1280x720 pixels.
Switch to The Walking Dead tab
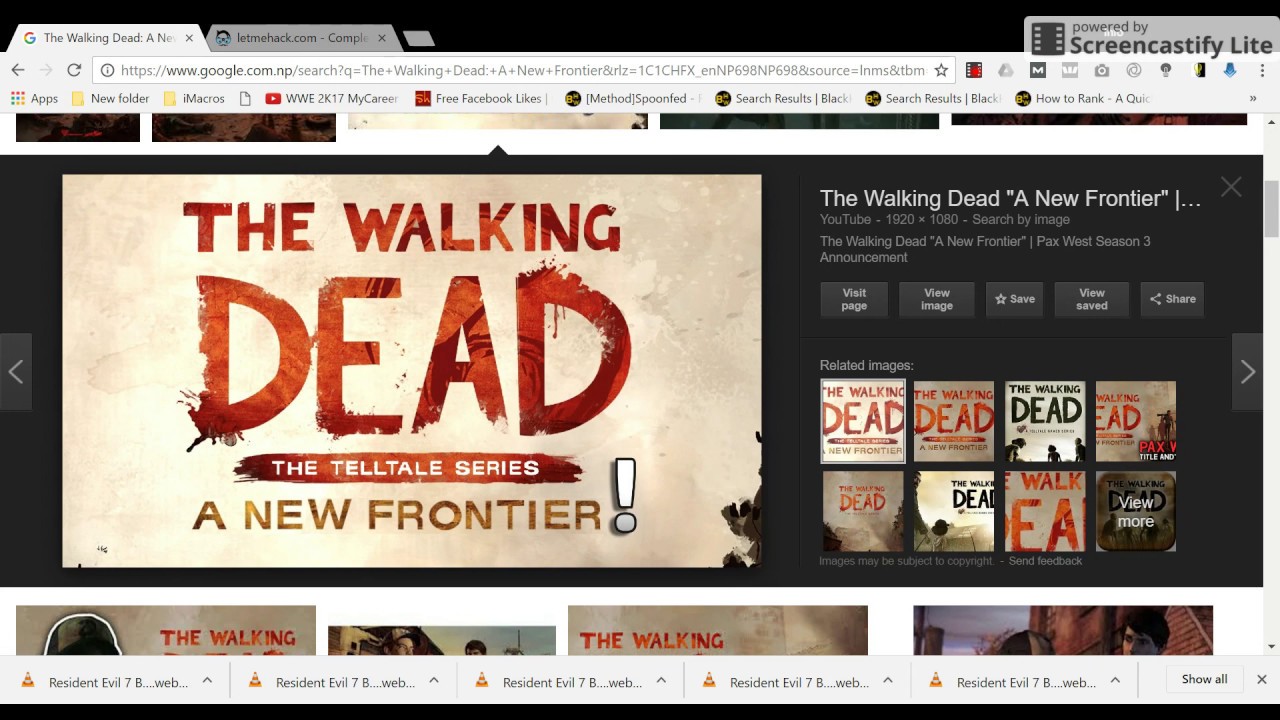[x=106, y=38]
